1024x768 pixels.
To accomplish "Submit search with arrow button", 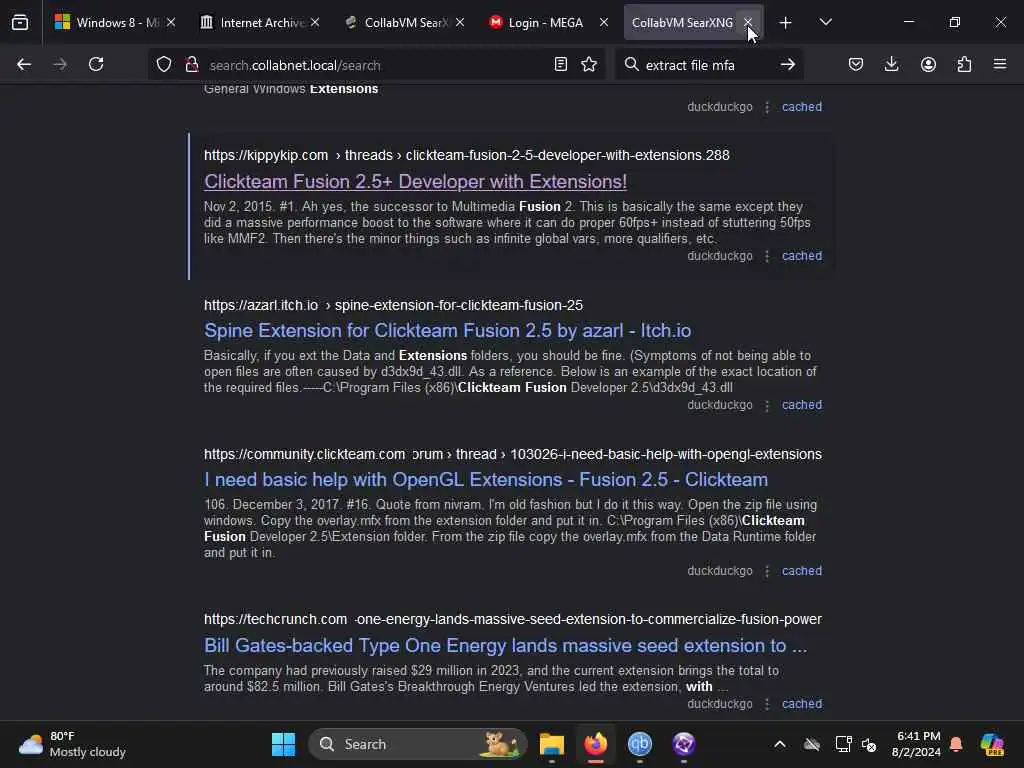I will 788,65.
